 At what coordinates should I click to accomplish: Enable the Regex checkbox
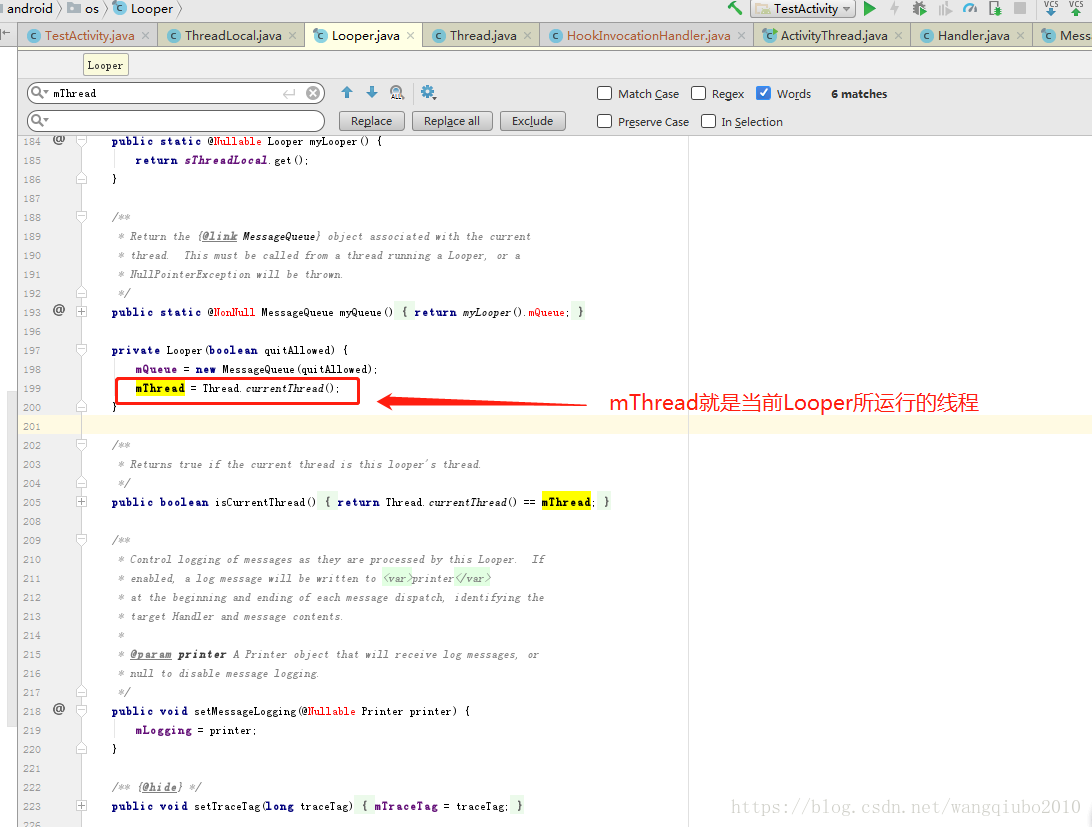point(699,93)
